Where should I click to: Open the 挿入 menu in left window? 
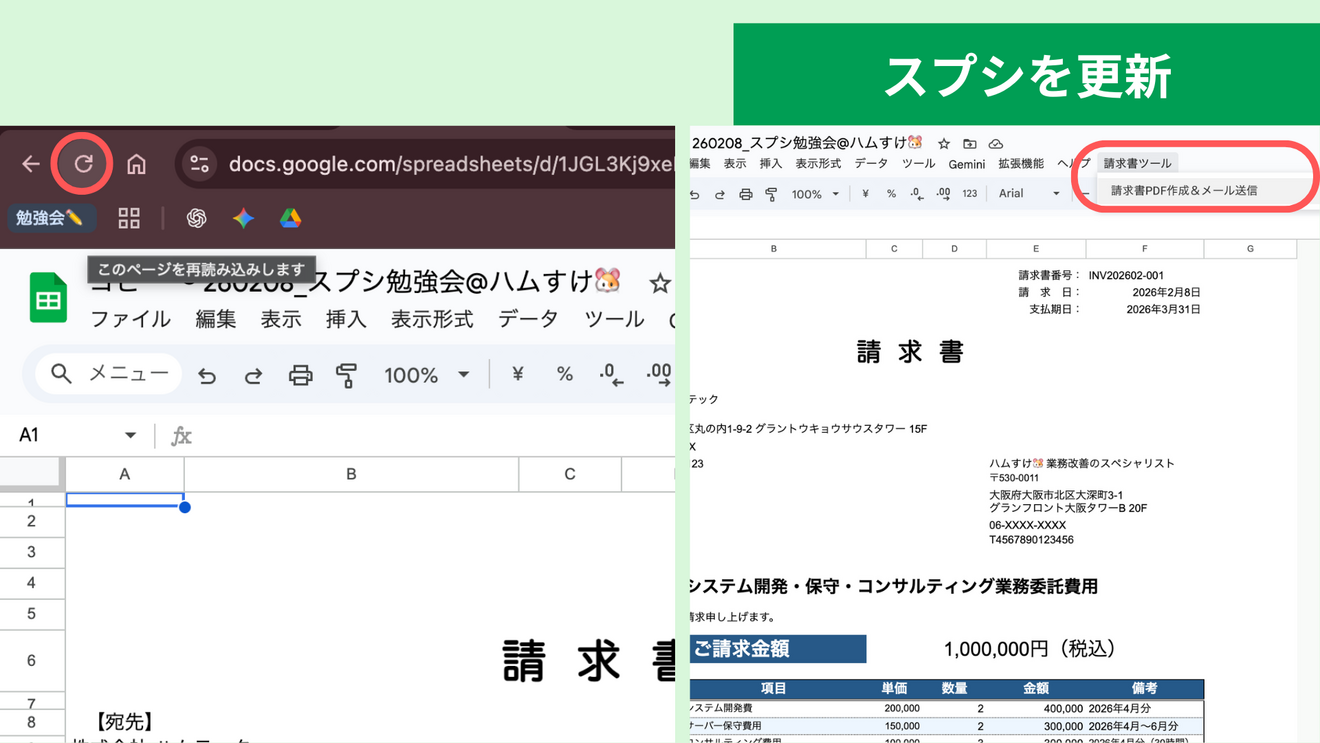(346, 319)
